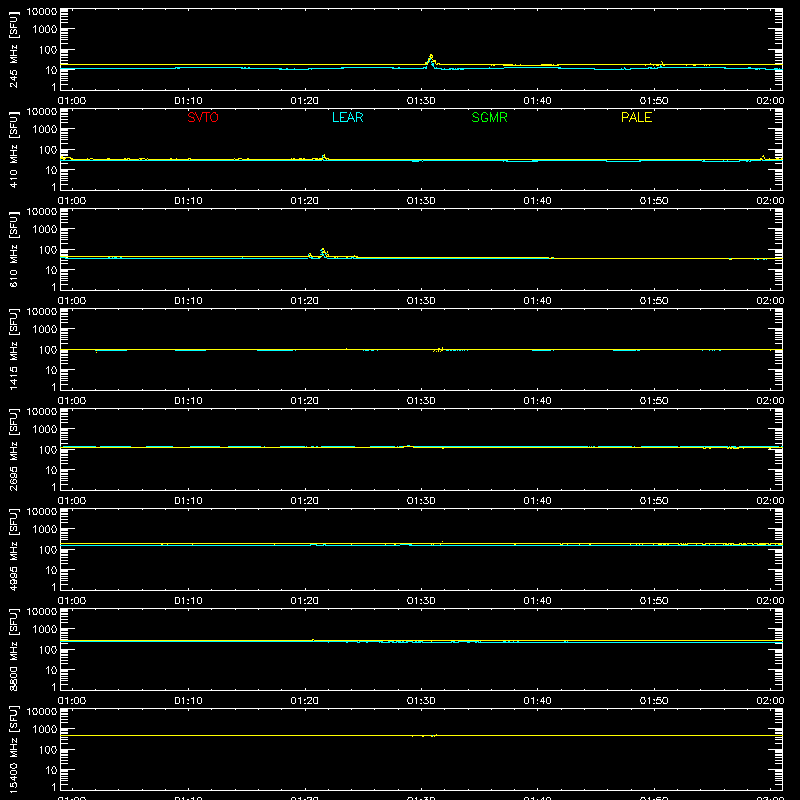Click the 1415 MHz fluctuation near 01:32
800x800 pixels.
[x=440, y=349]
